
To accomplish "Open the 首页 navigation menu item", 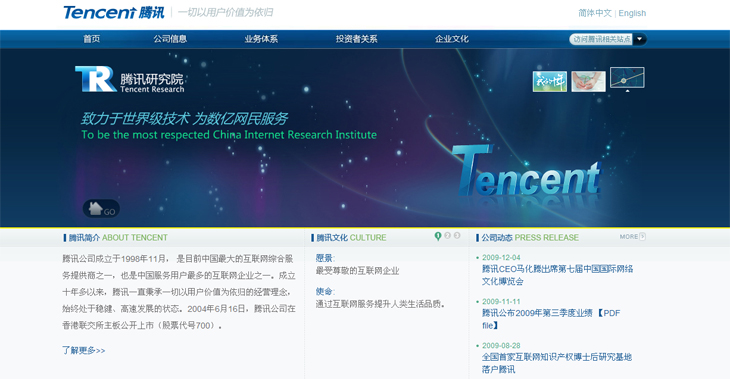I will (92, 39).
